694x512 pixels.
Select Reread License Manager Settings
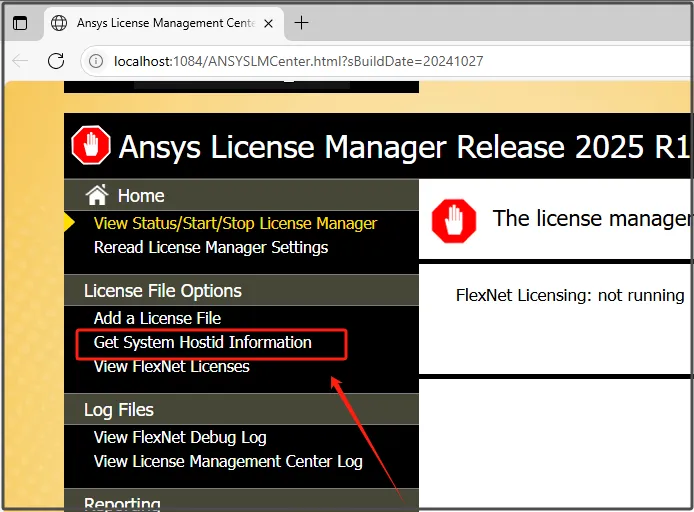(x=211, y=247)
